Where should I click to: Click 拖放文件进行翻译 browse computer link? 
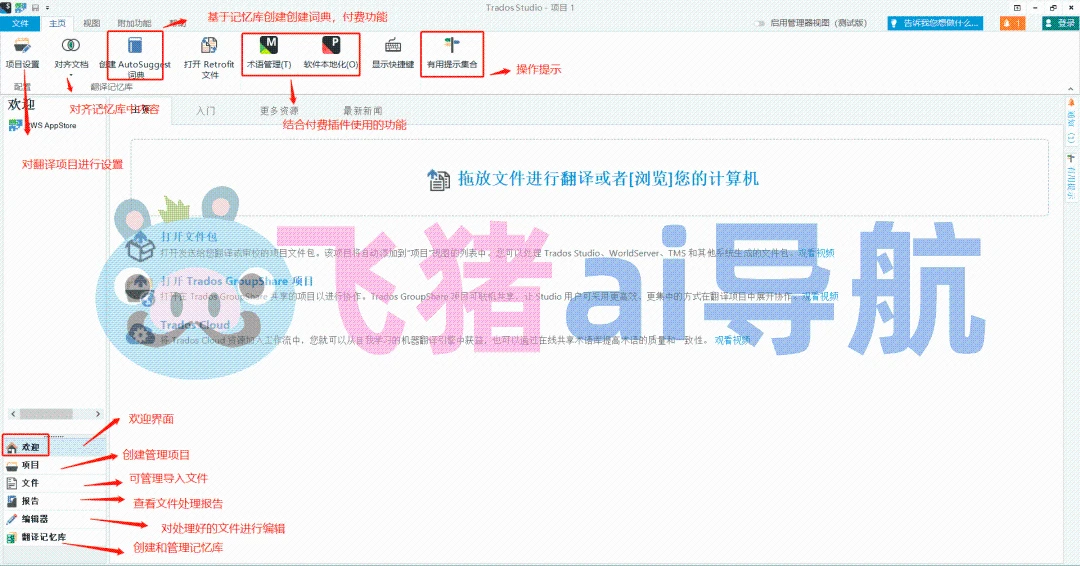[x=608, y=179]
